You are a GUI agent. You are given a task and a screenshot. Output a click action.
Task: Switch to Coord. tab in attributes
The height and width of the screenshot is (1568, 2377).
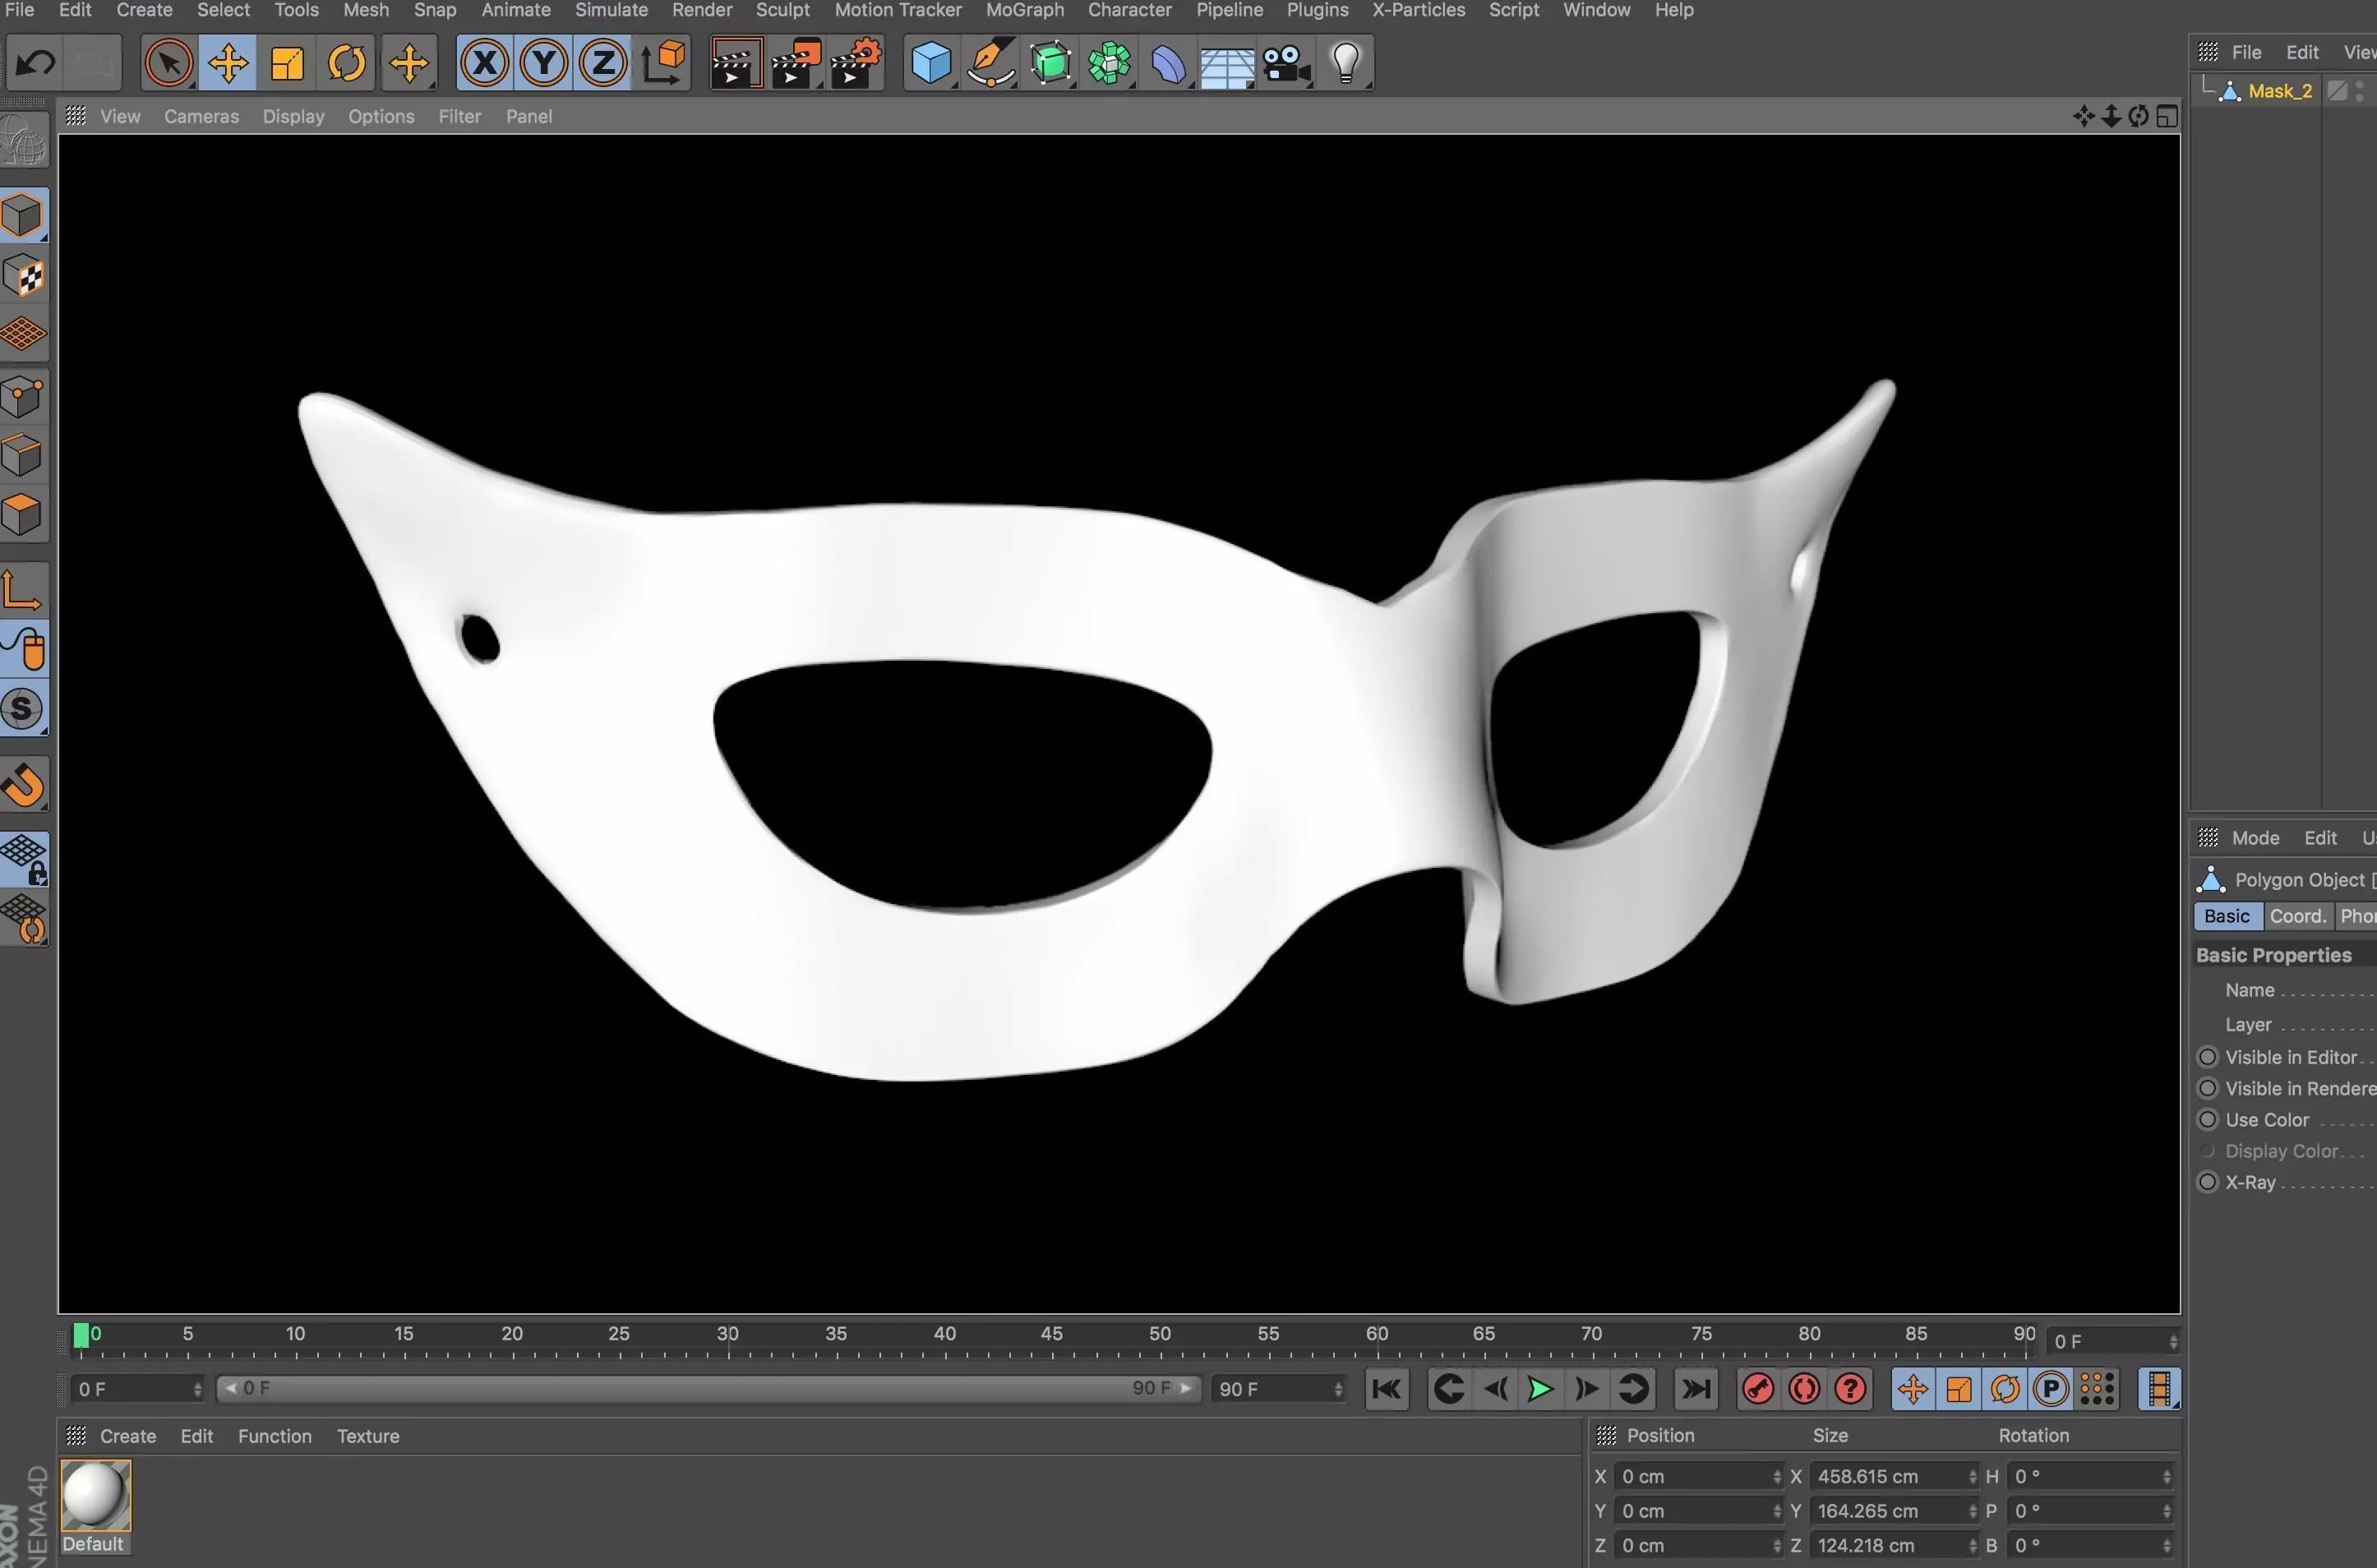coord(2297,916)
